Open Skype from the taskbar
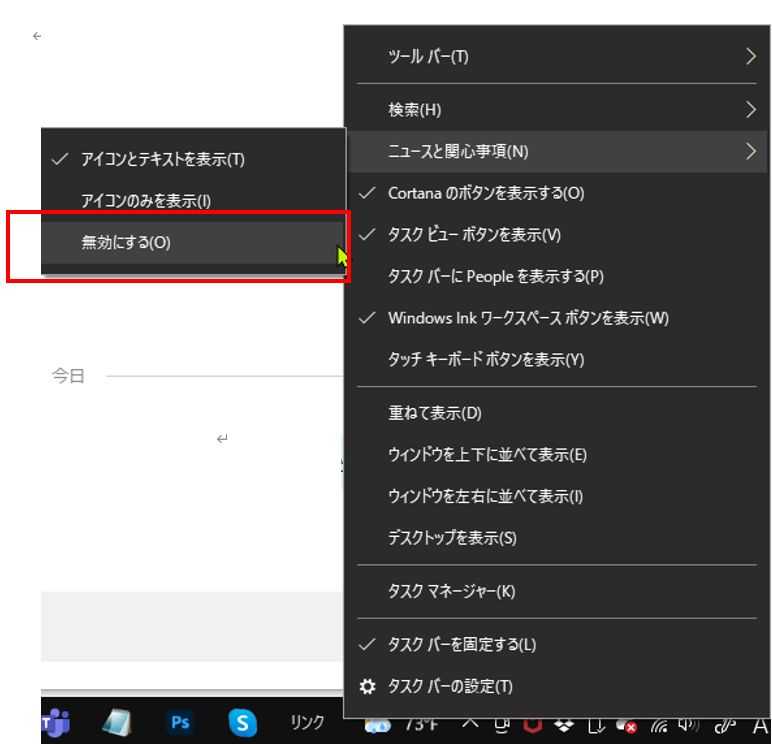The height and width of the screenshot is (744, 772). 242,723
